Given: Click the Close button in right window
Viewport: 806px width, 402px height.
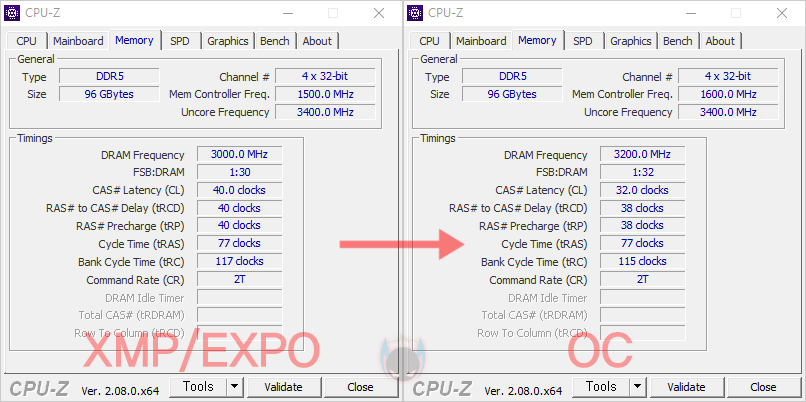Looking at the screenshot, I should tap(763, 387).
